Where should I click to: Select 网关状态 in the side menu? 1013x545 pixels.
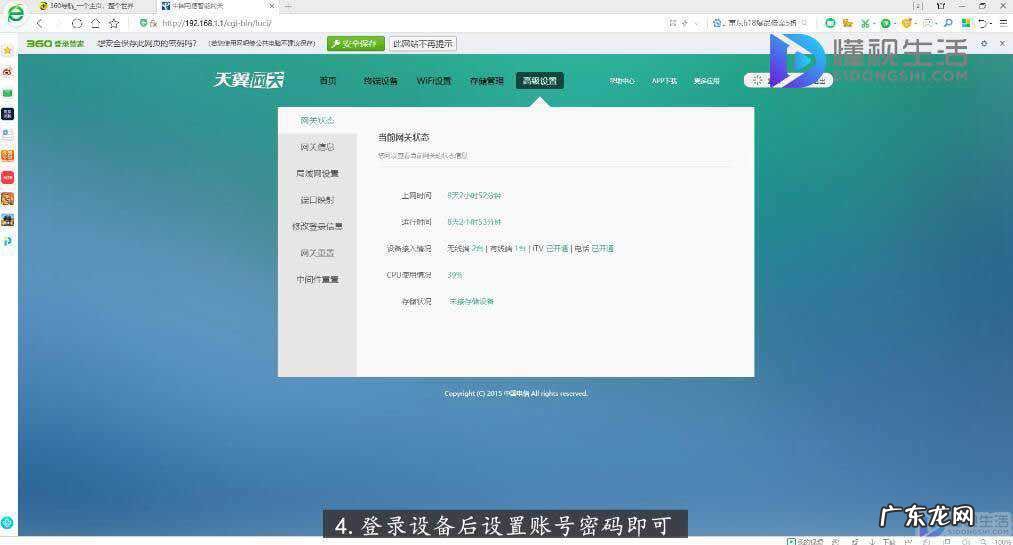click(317, 121)
